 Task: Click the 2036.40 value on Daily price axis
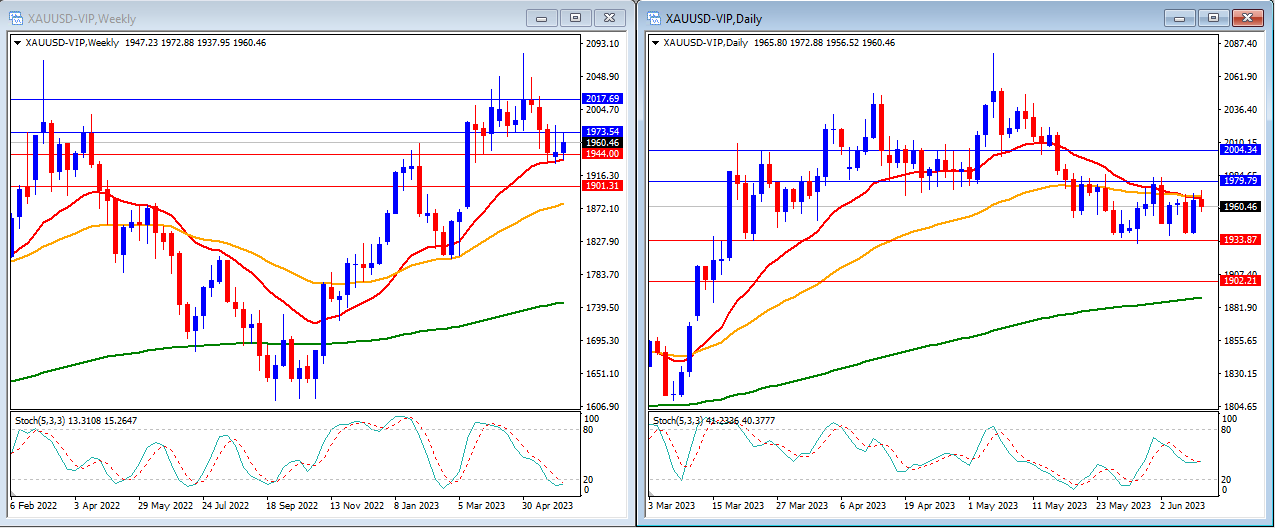click(1241, 110)
